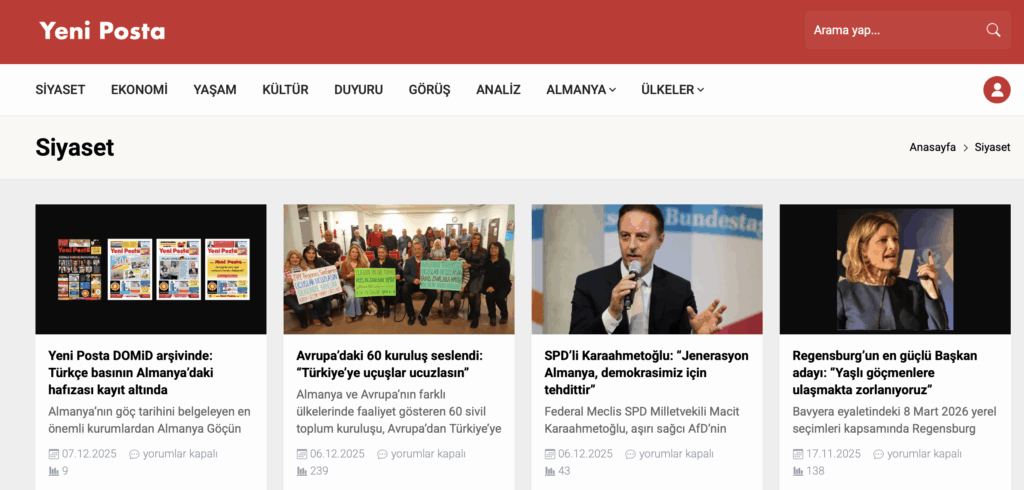The image size is (1024, 490).
Task: Click calendar icon beside 17.11.2025
Action: [798, 454]
